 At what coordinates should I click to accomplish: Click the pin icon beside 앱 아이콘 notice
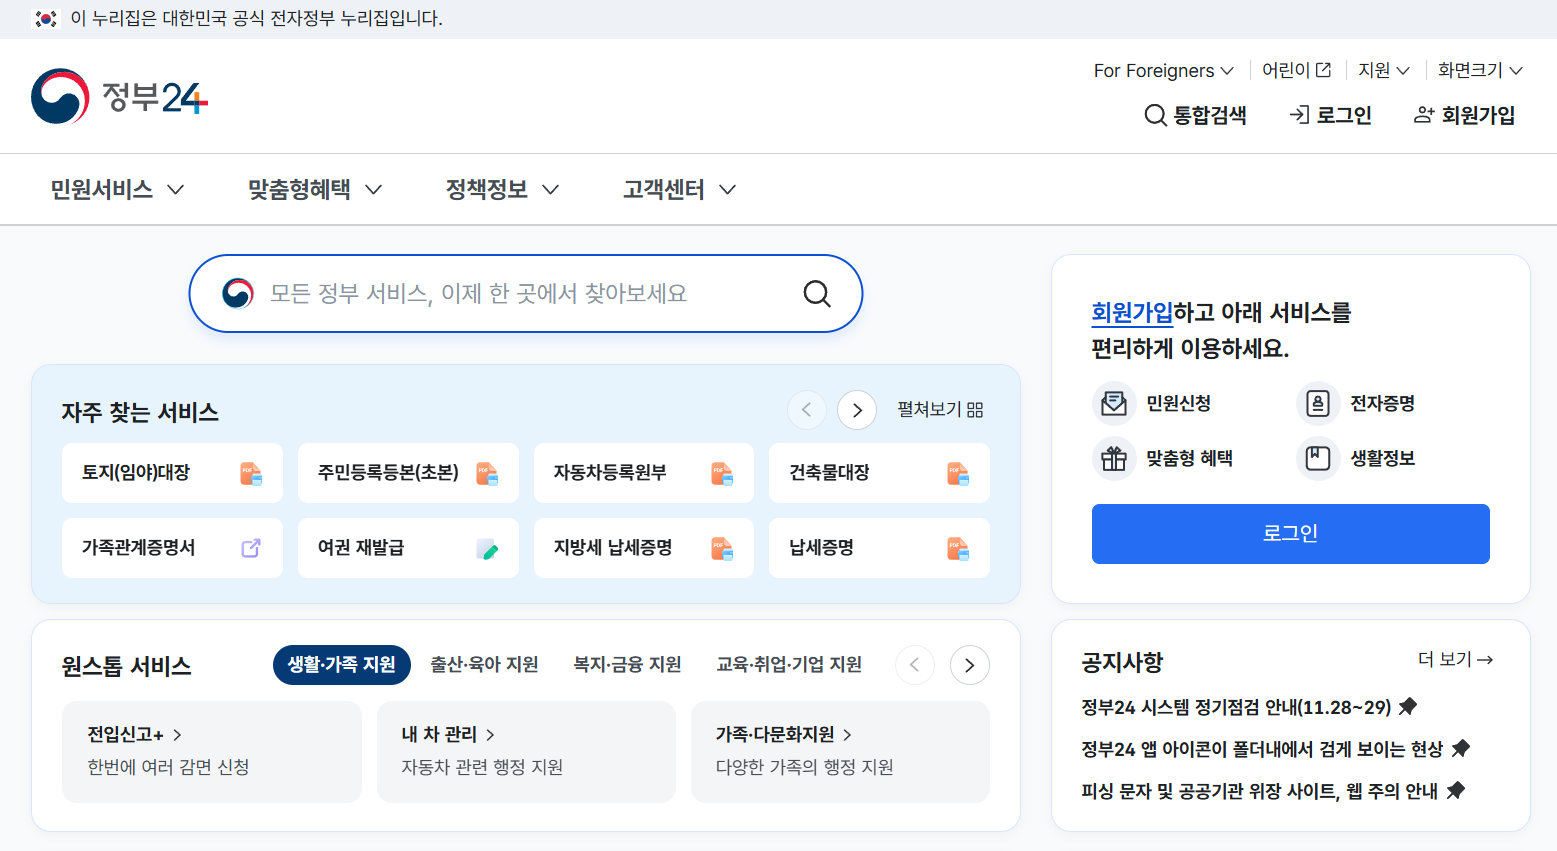click(x=1461, y=748)
